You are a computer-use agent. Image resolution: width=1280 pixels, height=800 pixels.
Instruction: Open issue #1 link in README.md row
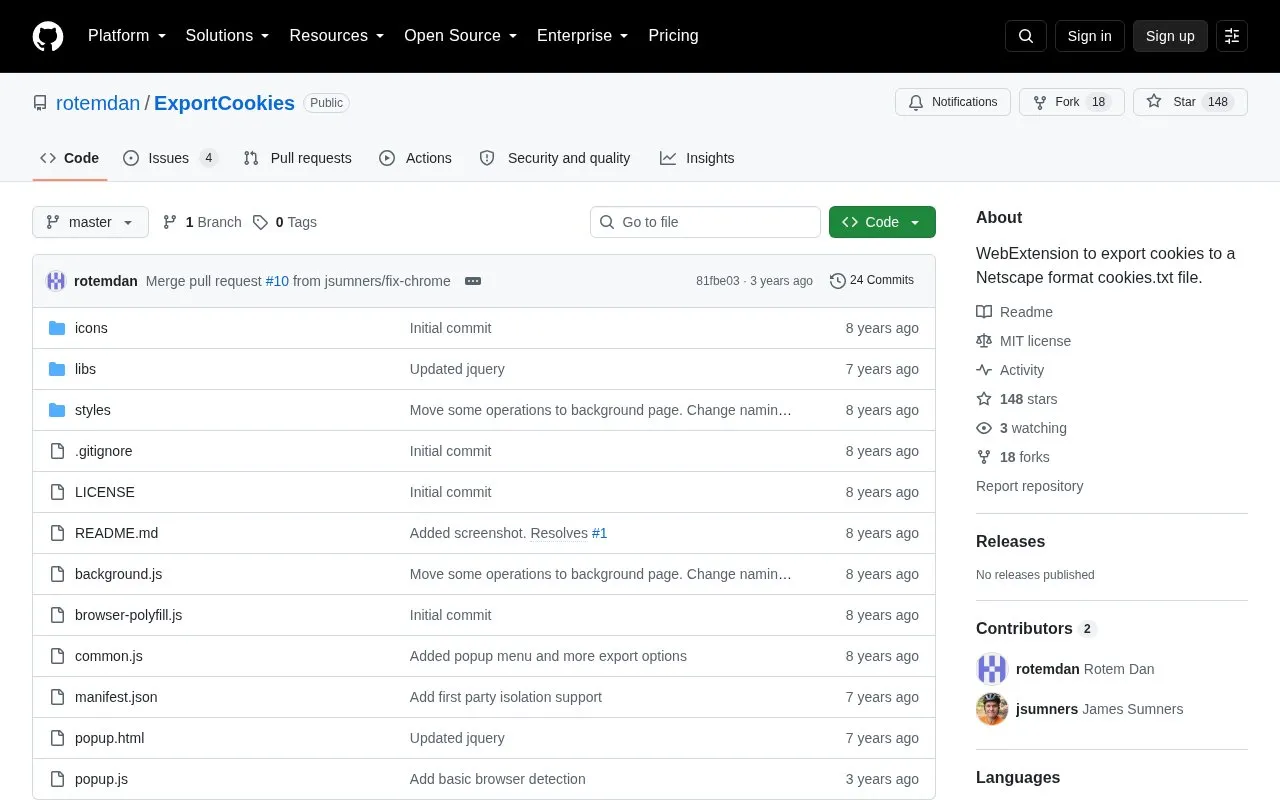click(x=599, y=533)
